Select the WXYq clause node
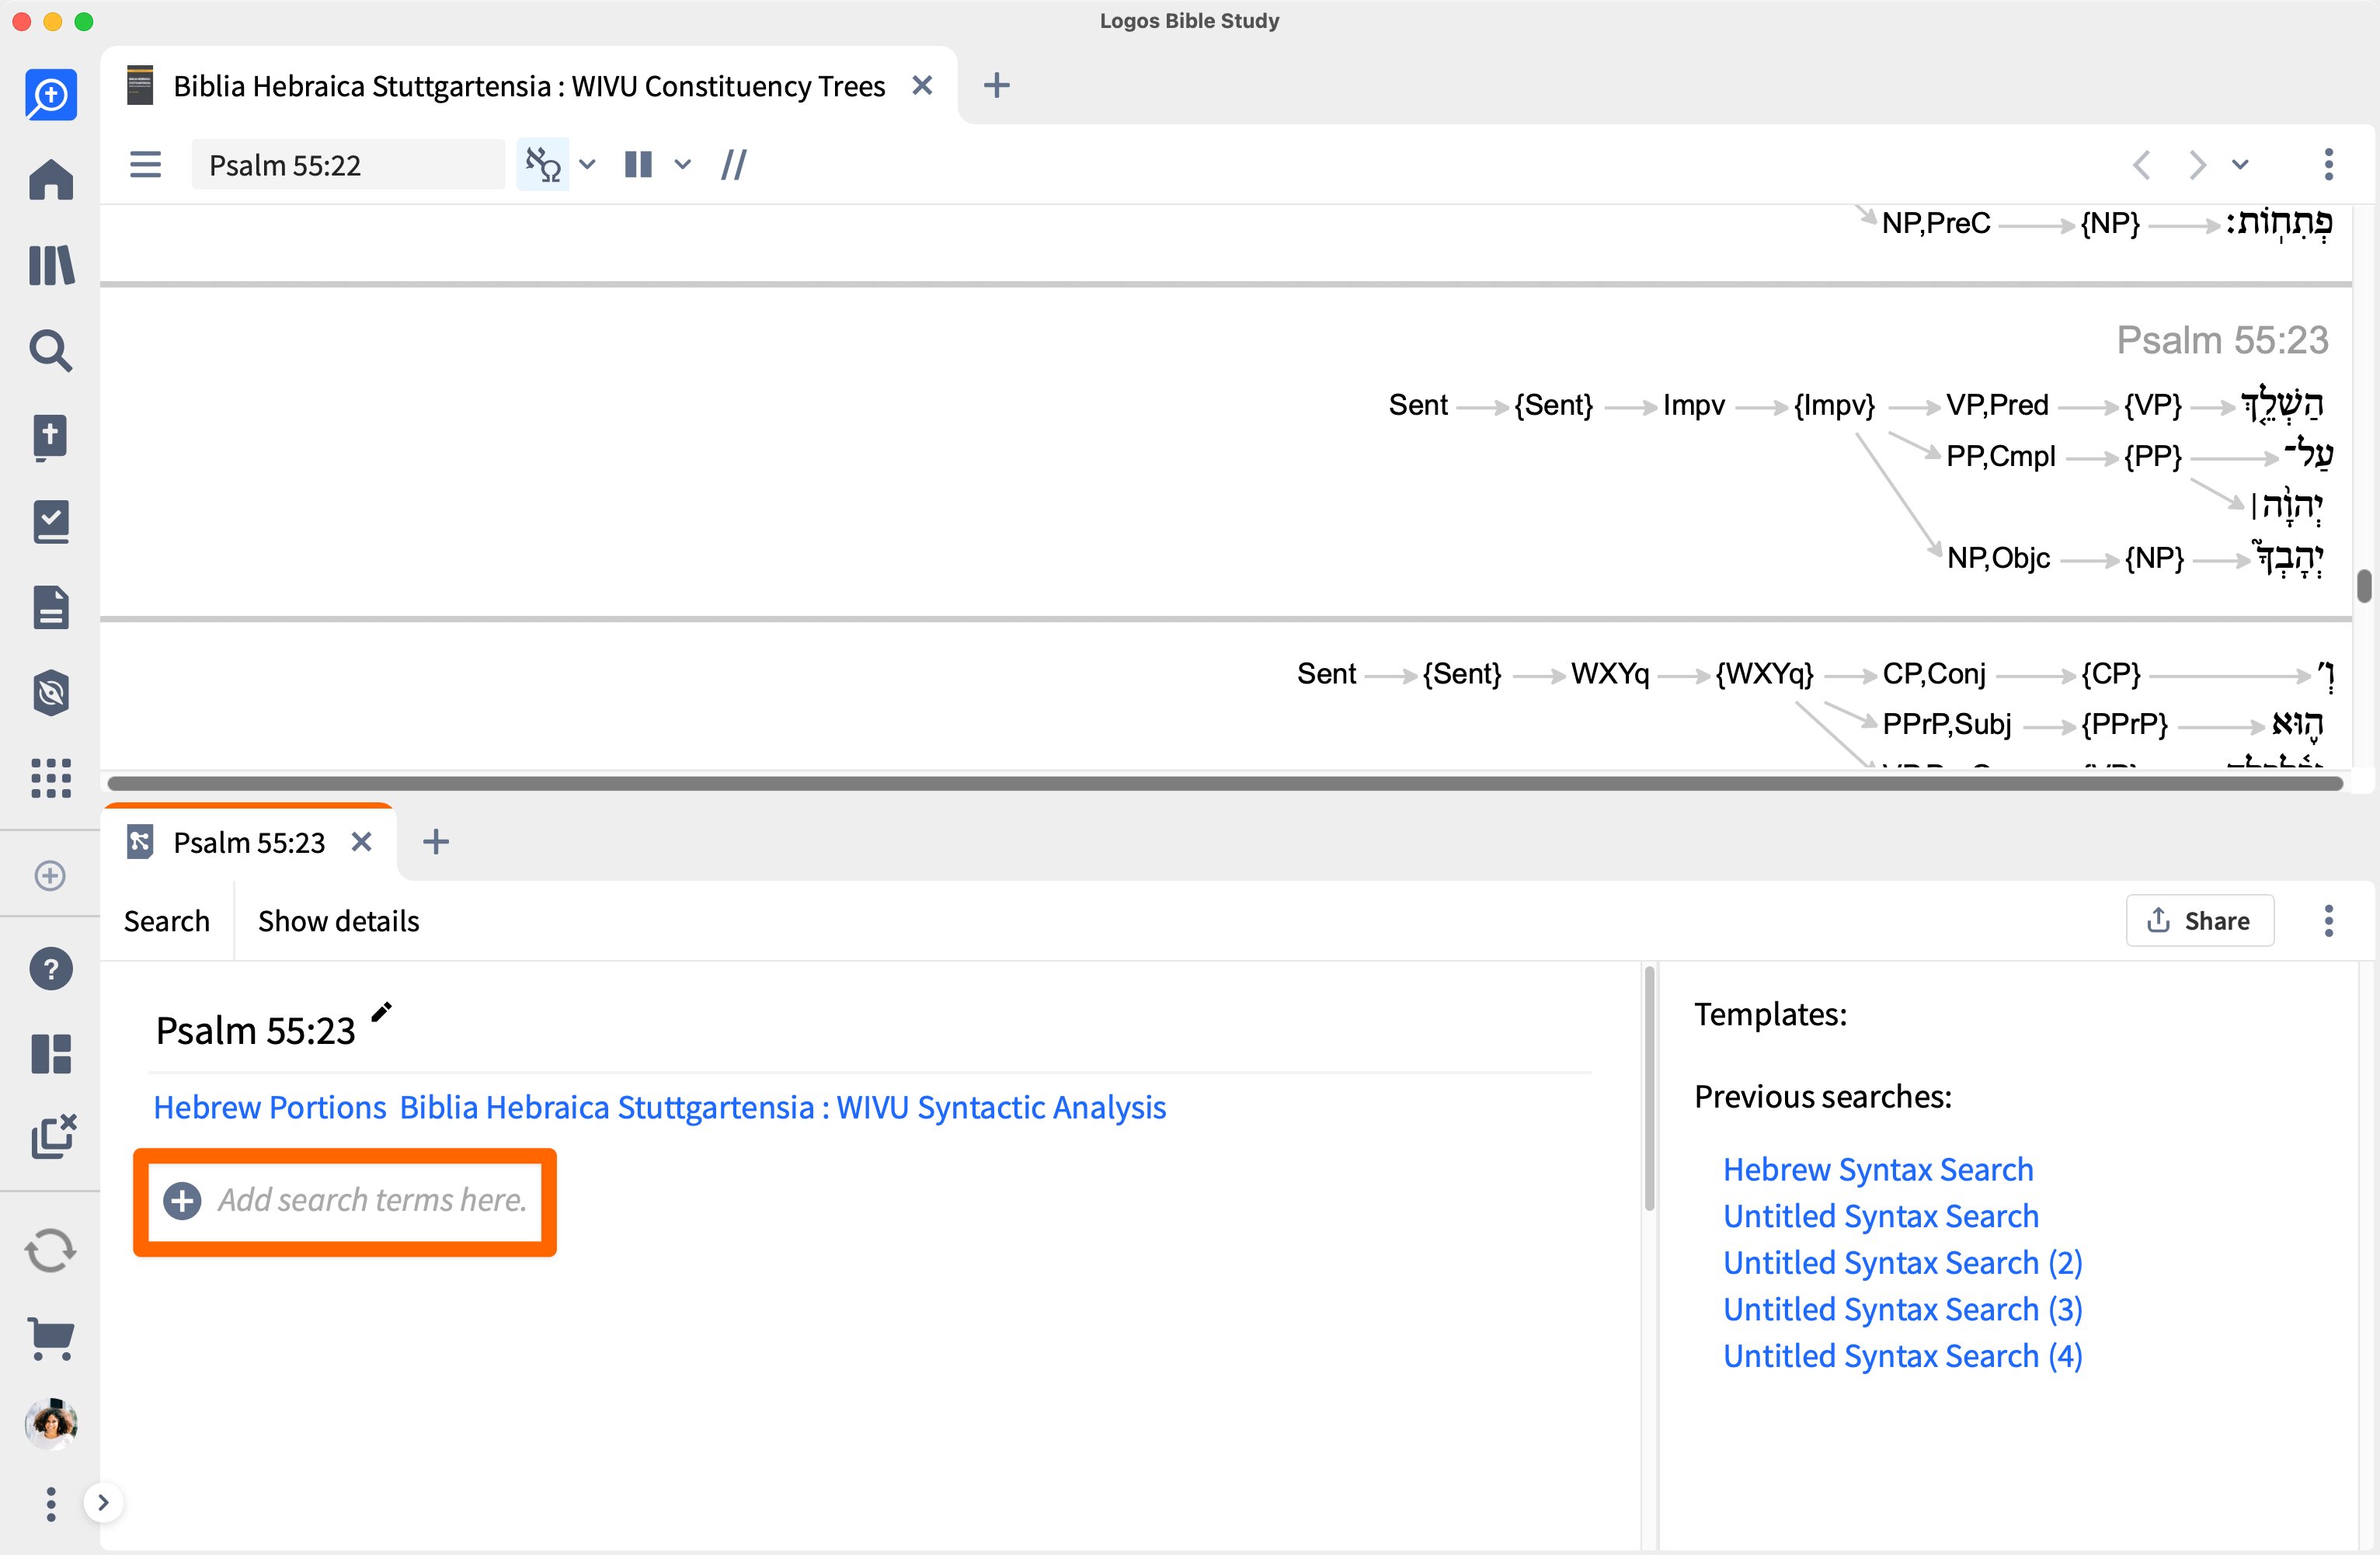The image size is (2380, 1555). (x=1610, y=674)
